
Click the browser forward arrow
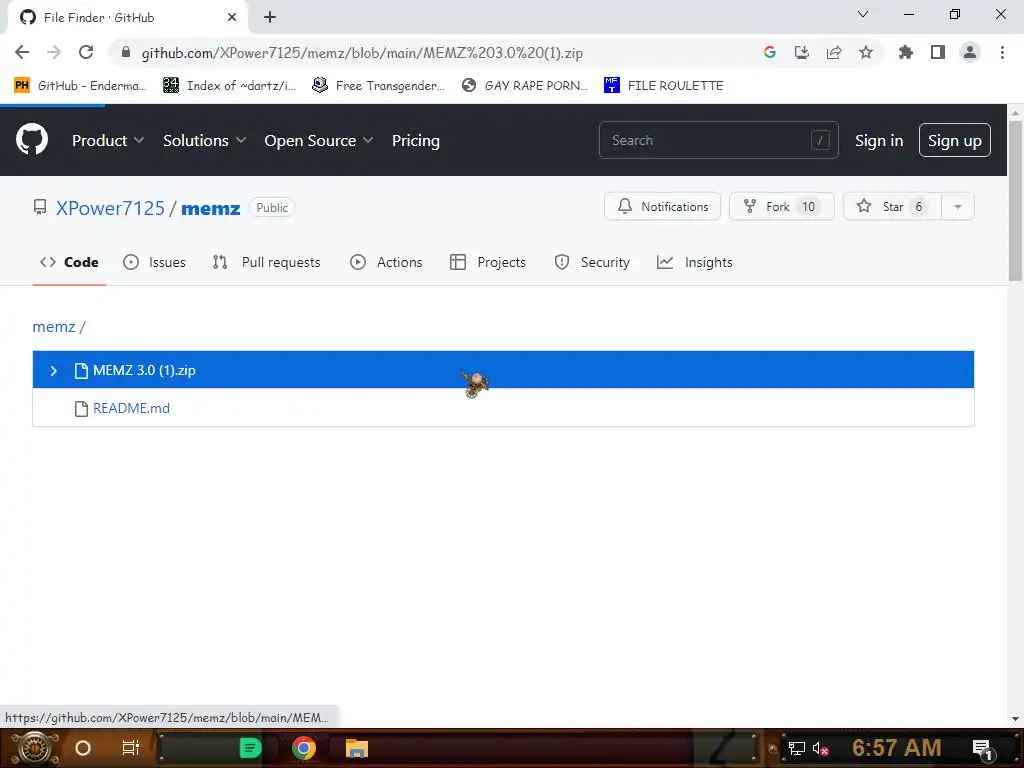pos(54,52)
